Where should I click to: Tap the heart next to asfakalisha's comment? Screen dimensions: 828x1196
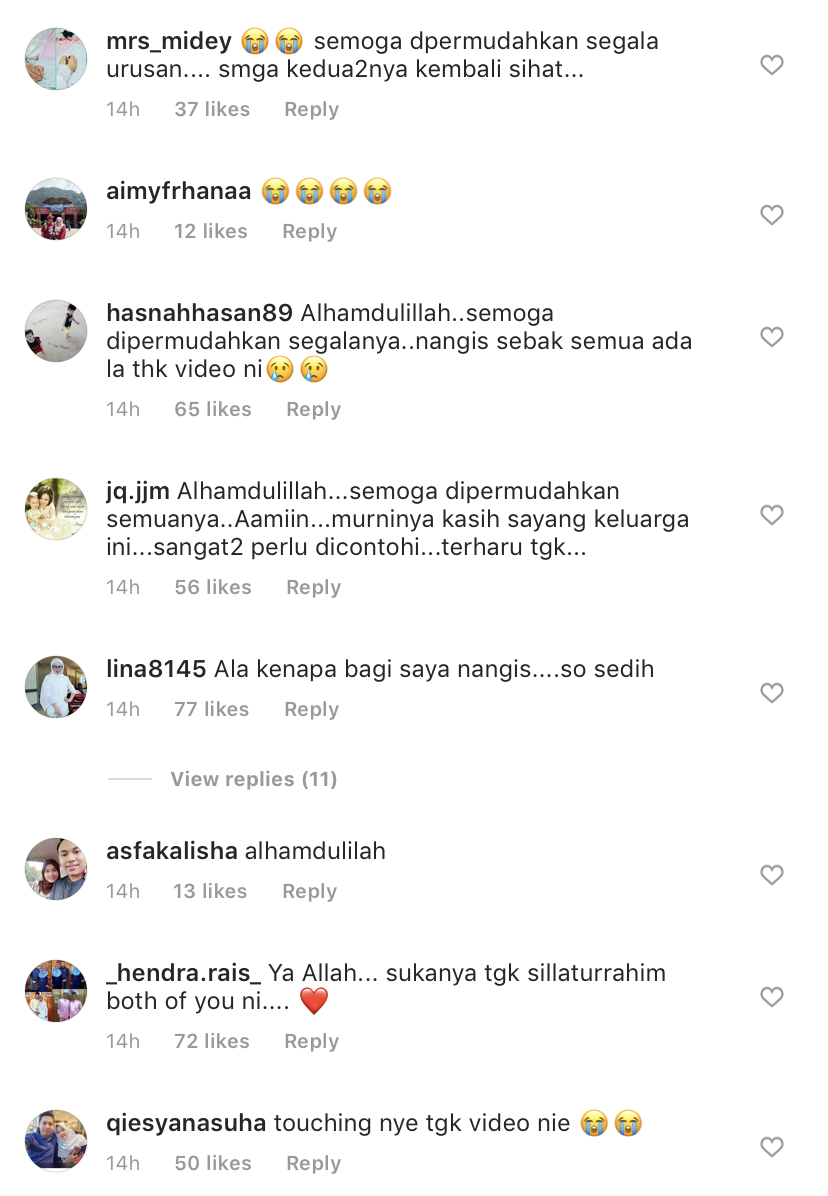[772, 875]
